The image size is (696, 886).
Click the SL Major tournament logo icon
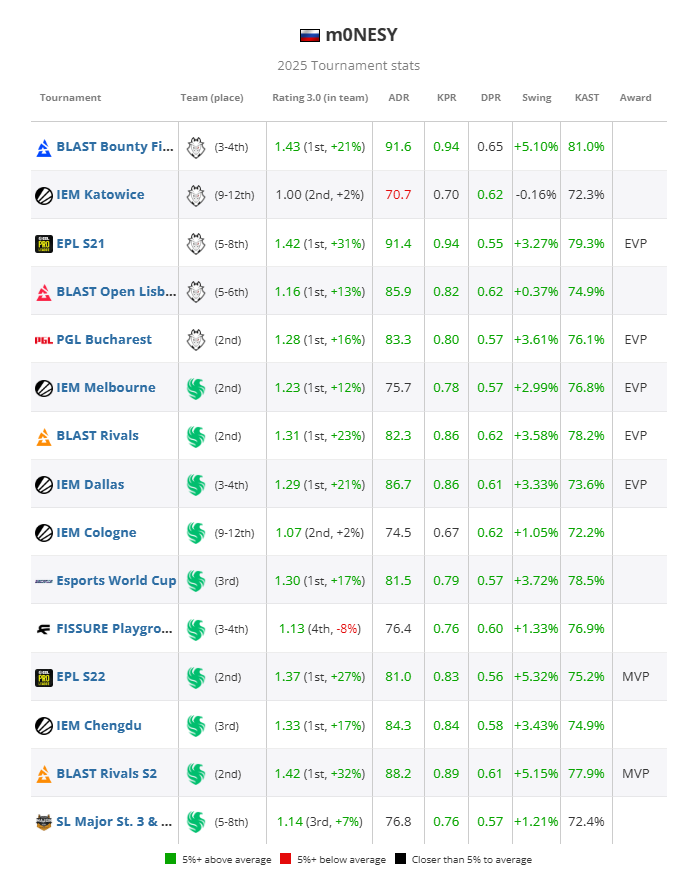44,822
